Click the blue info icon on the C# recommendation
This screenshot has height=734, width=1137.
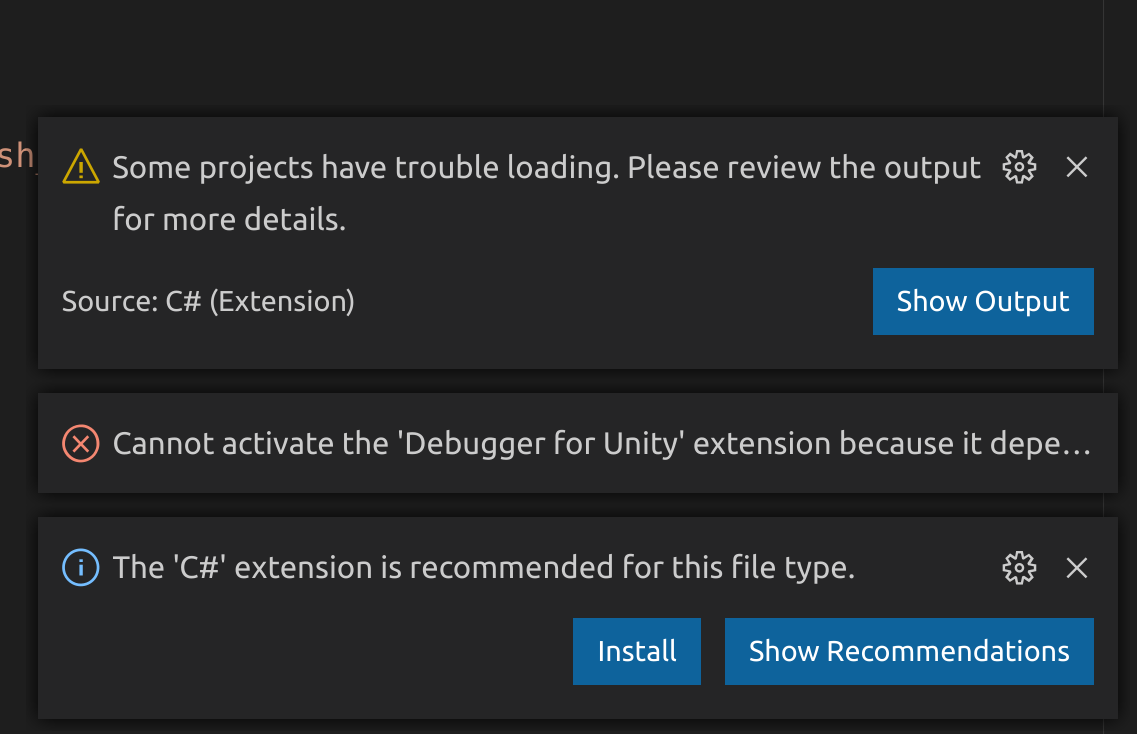(80, 567)
